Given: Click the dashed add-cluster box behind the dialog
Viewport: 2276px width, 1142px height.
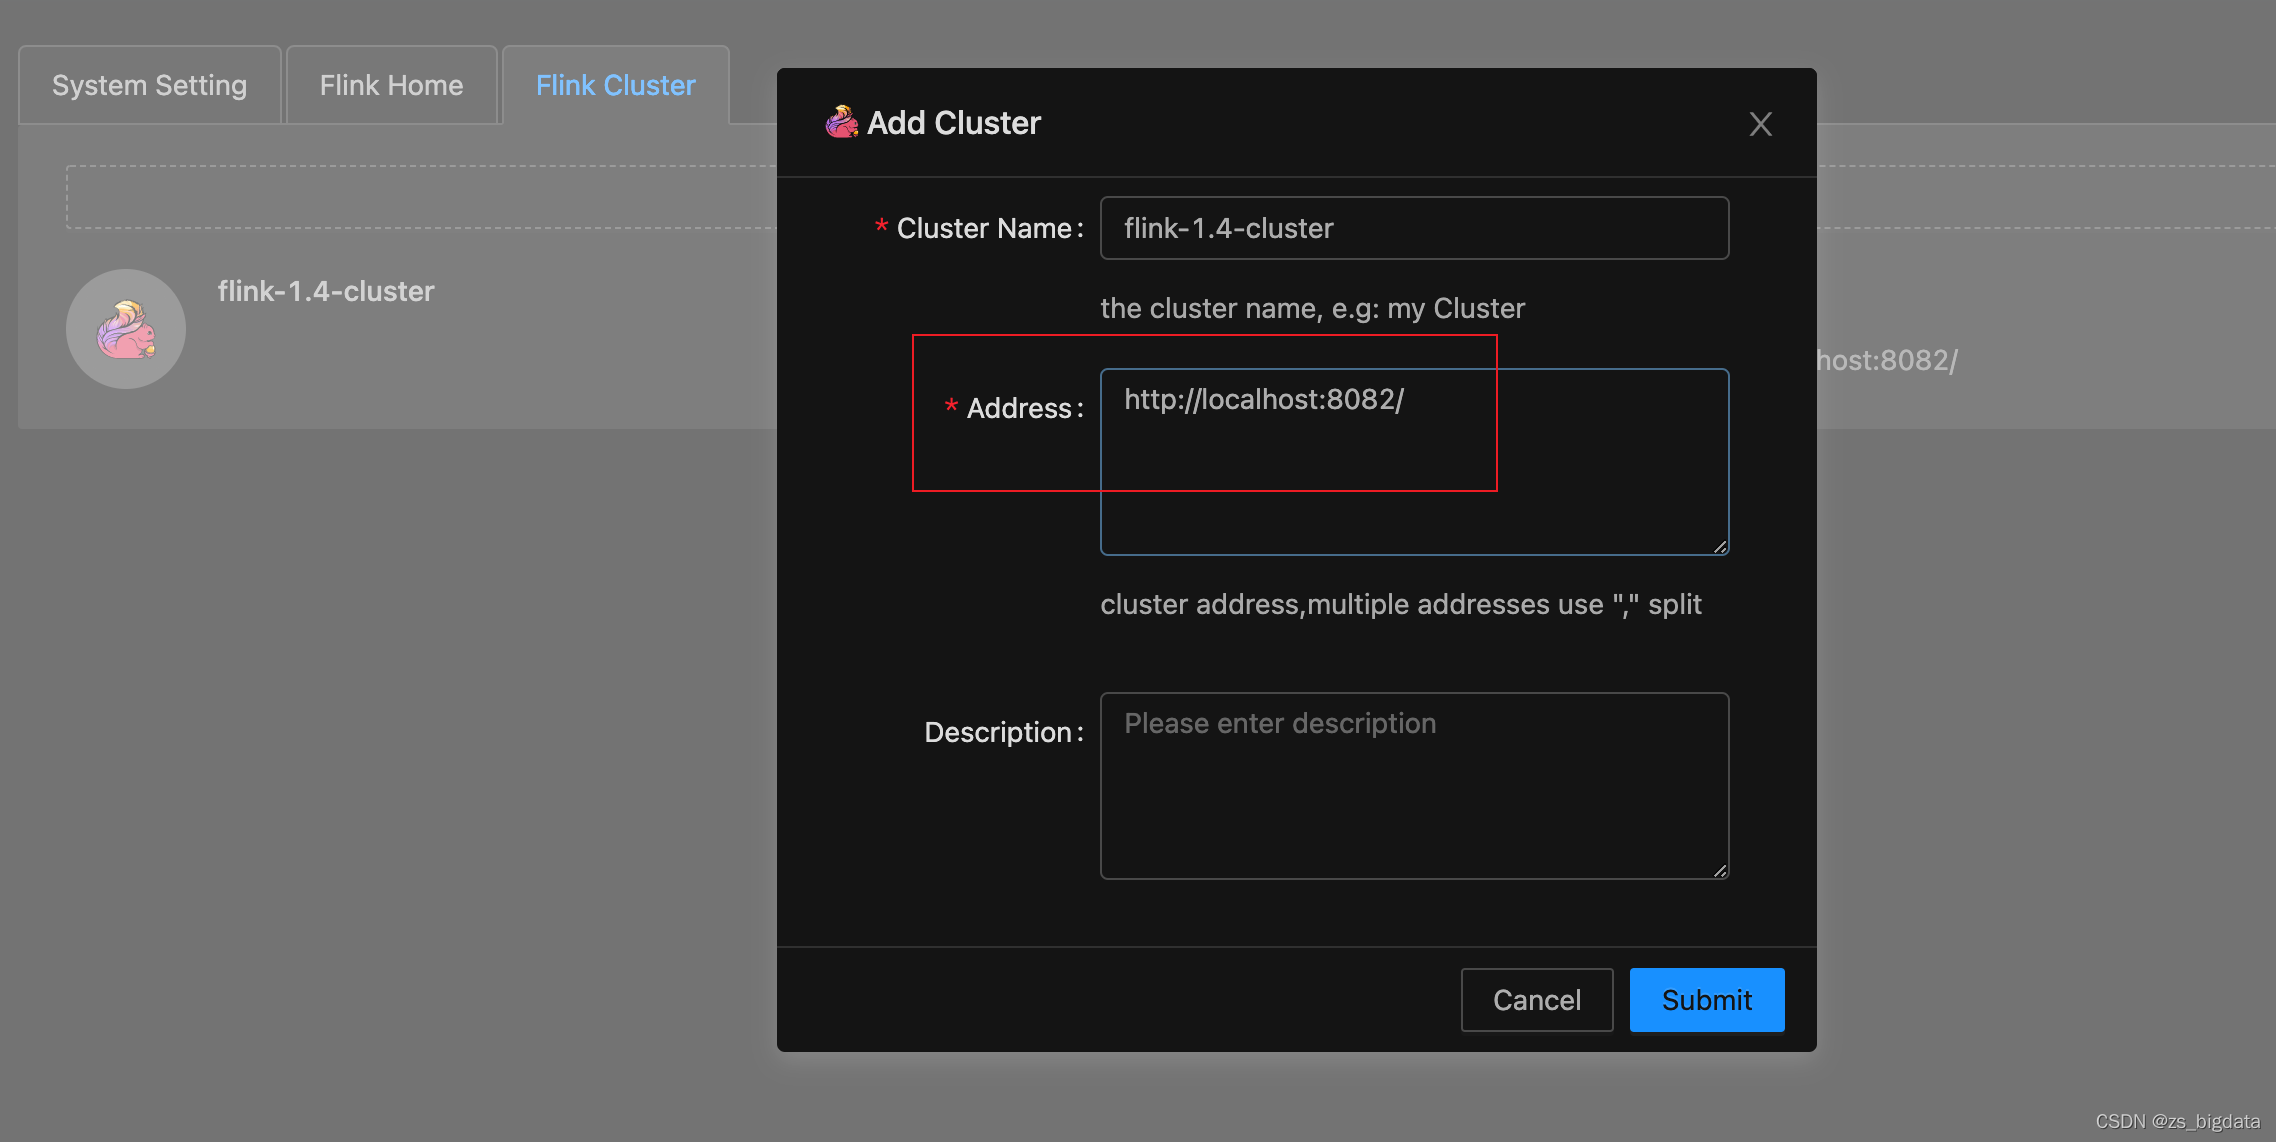Looking at the screenshot, I should (420, 197).
